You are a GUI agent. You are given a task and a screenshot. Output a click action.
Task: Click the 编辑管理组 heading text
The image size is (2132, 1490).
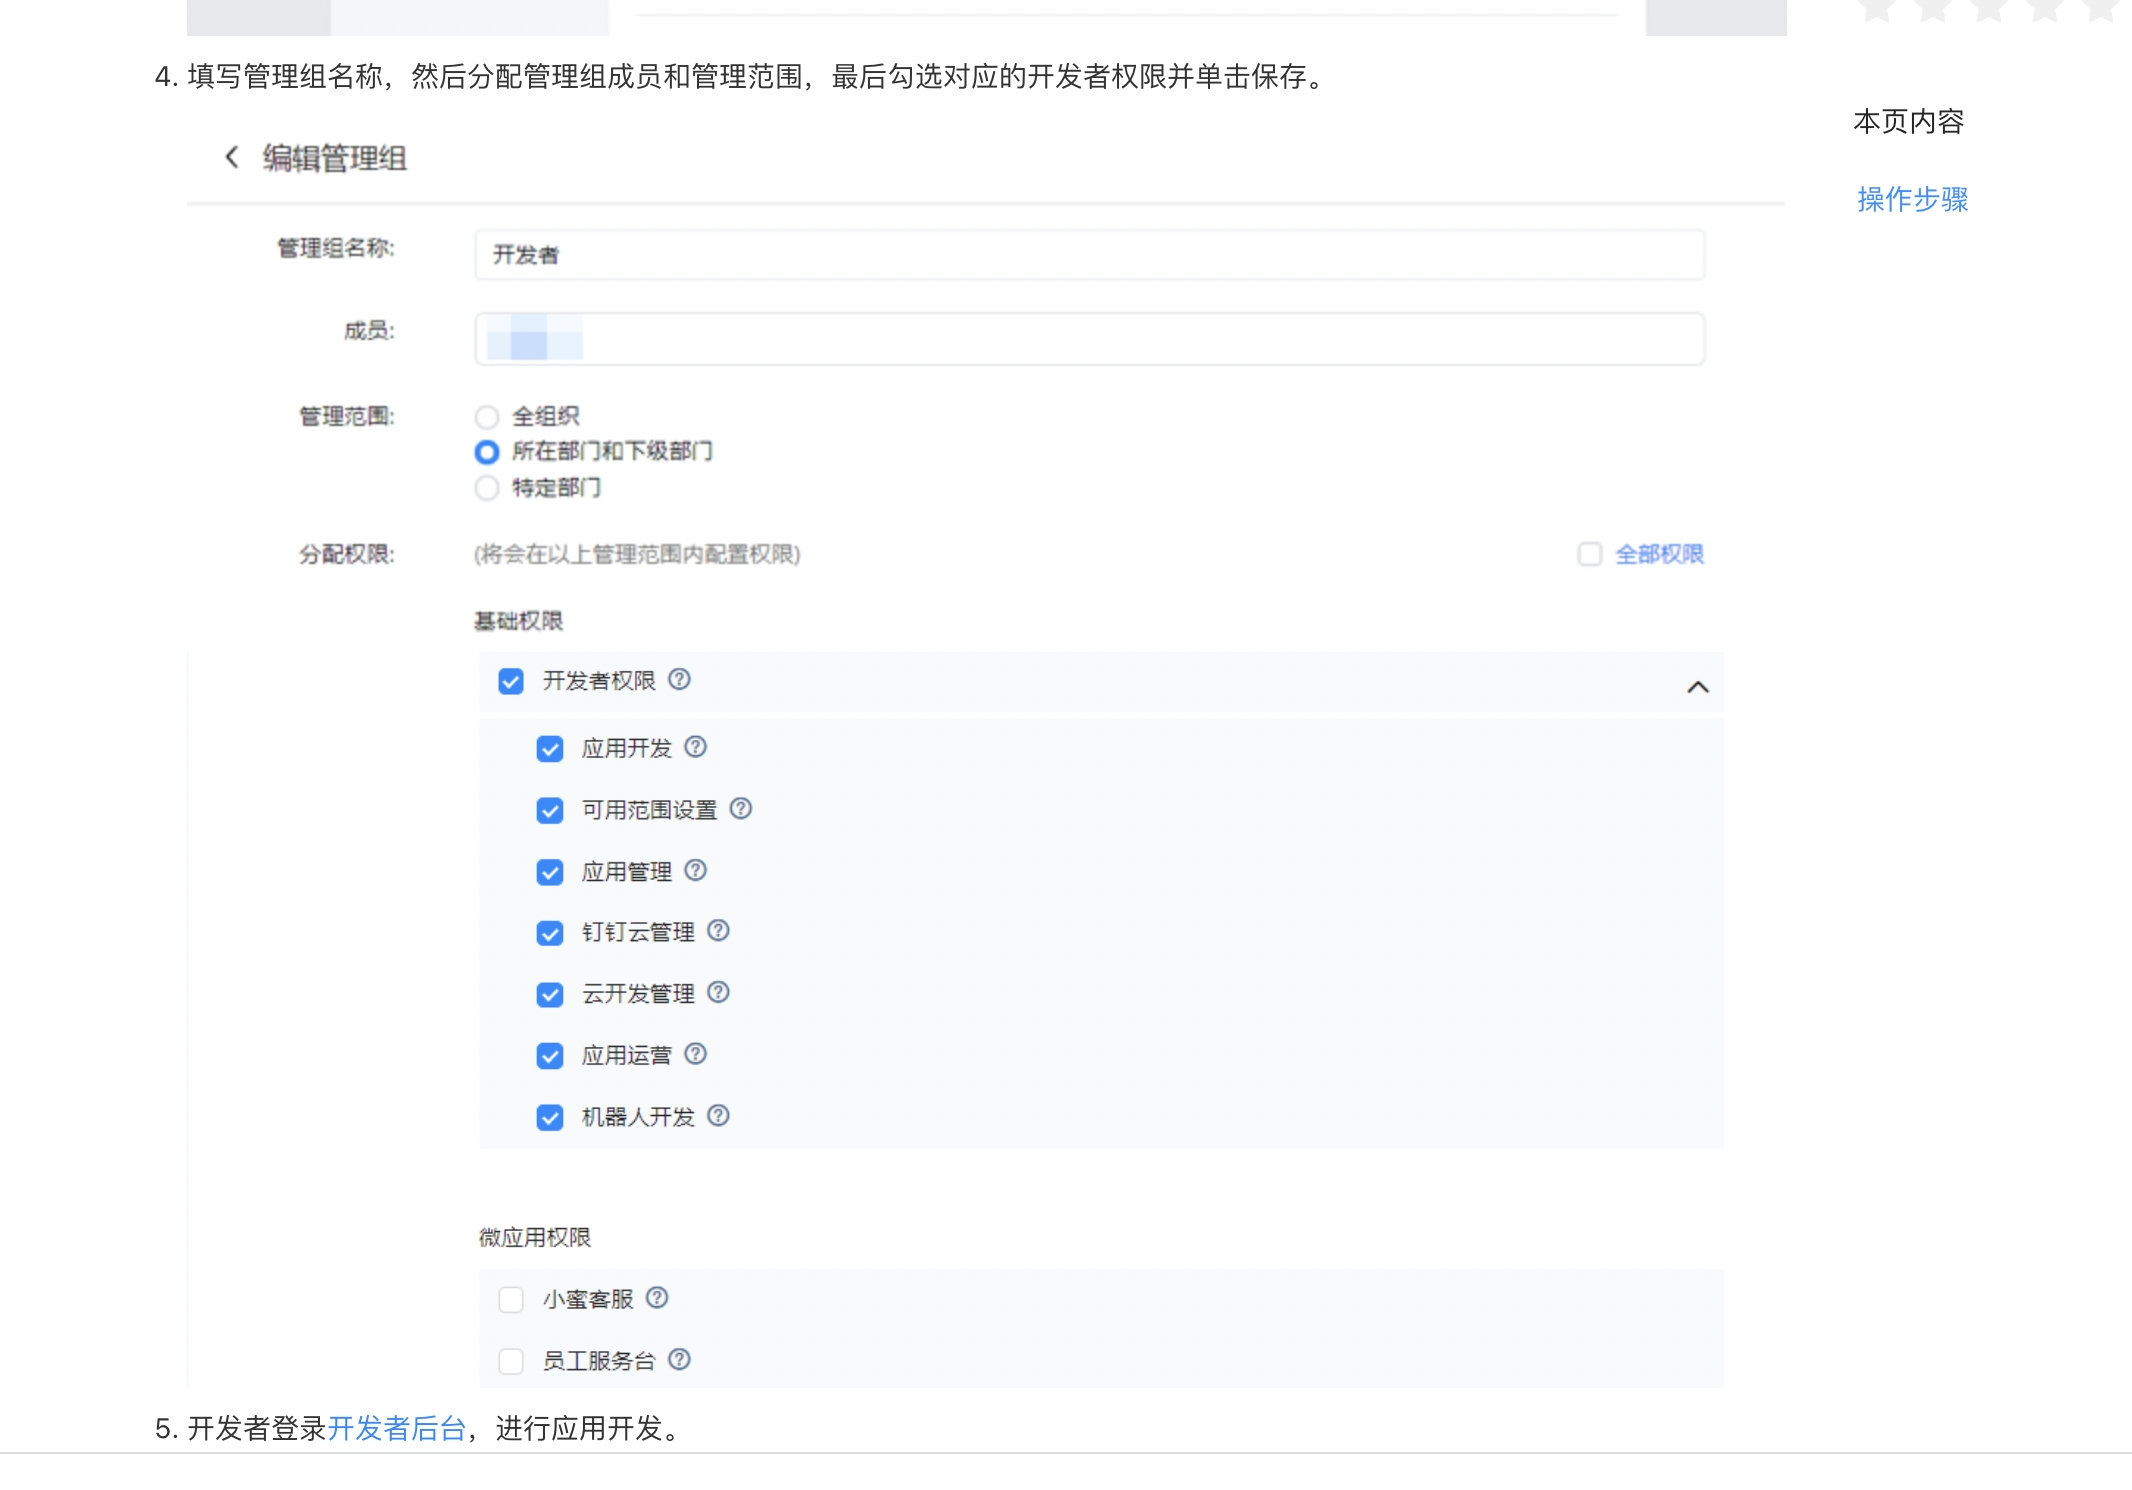[335, 158]
